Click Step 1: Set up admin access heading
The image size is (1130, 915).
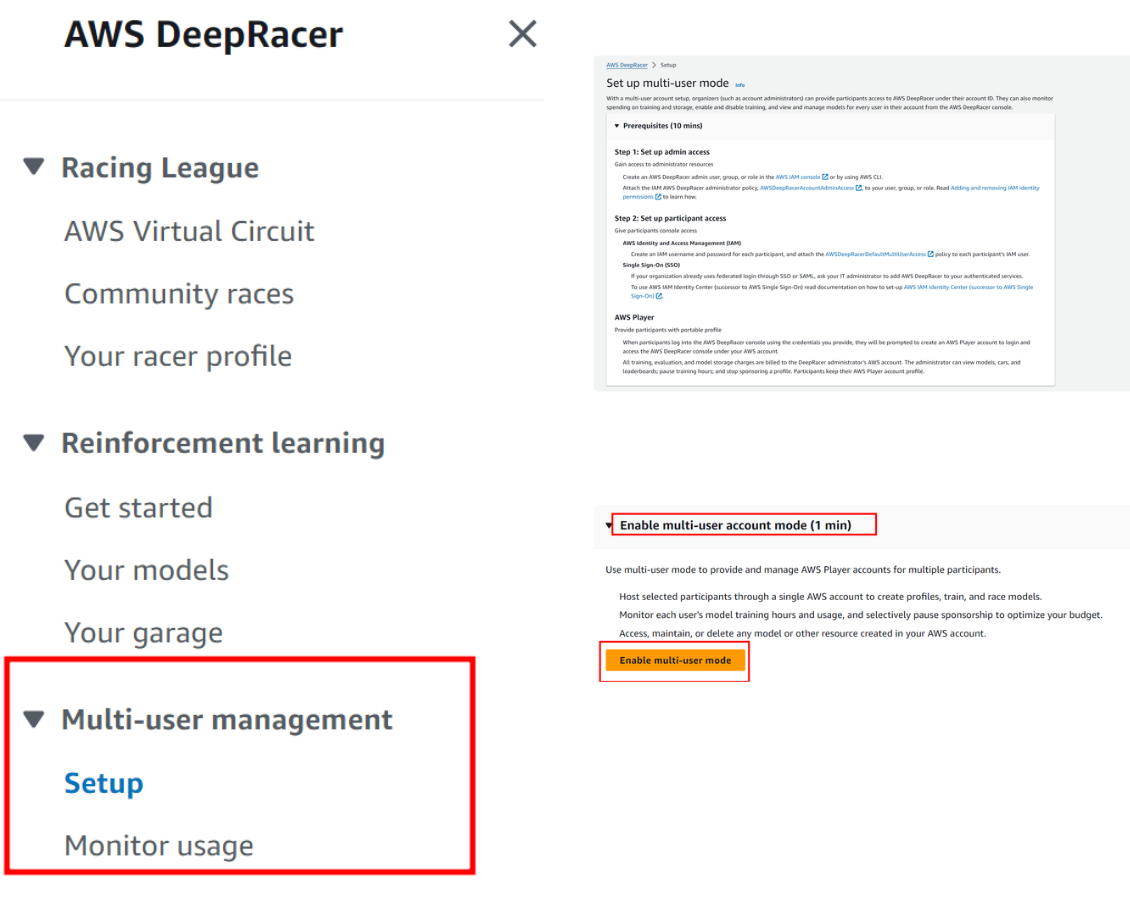[x=662, y=152]
